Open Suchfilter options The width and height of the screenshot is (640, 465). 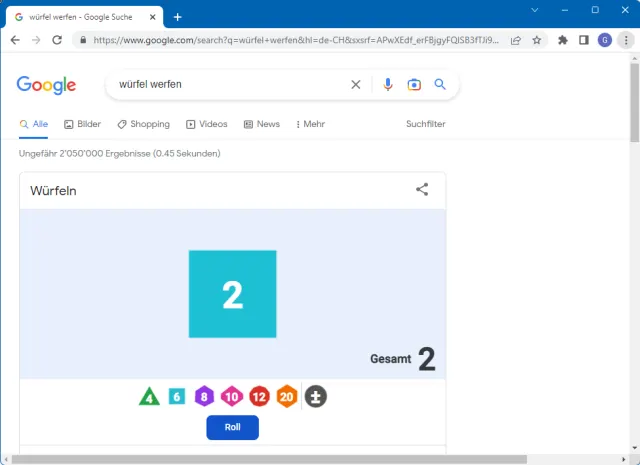[425, 124]
